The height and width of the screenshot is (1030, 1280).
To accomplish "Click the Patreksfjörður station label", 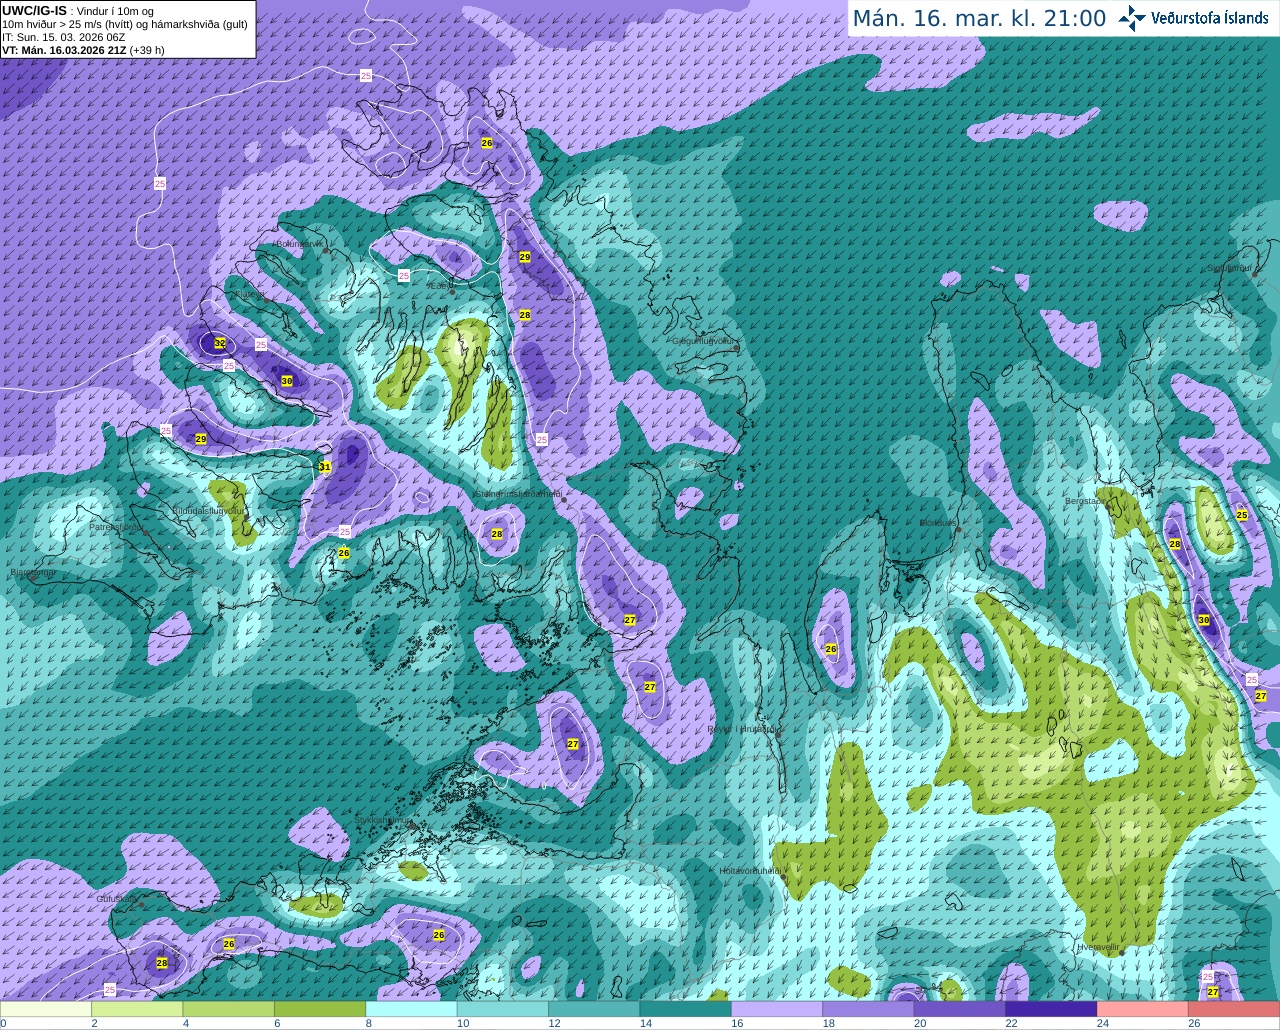I will pyautogui.click(x=117, y=527).
